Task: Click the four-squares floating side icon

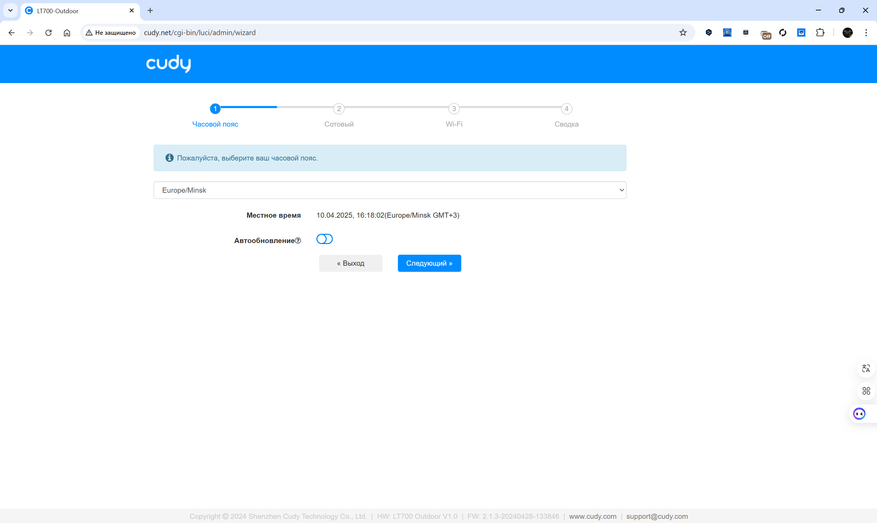Action: [x=866, y=390]
